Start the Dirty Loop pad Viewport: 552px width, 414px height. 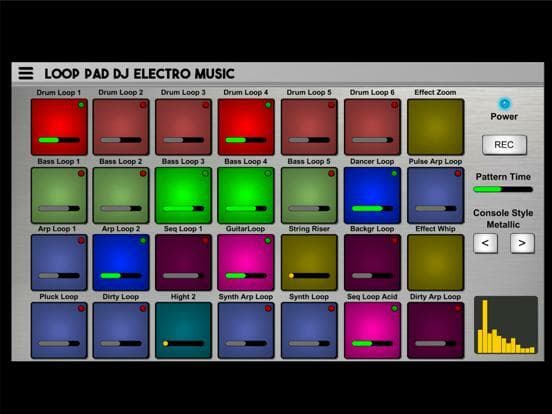click(121, 331)
